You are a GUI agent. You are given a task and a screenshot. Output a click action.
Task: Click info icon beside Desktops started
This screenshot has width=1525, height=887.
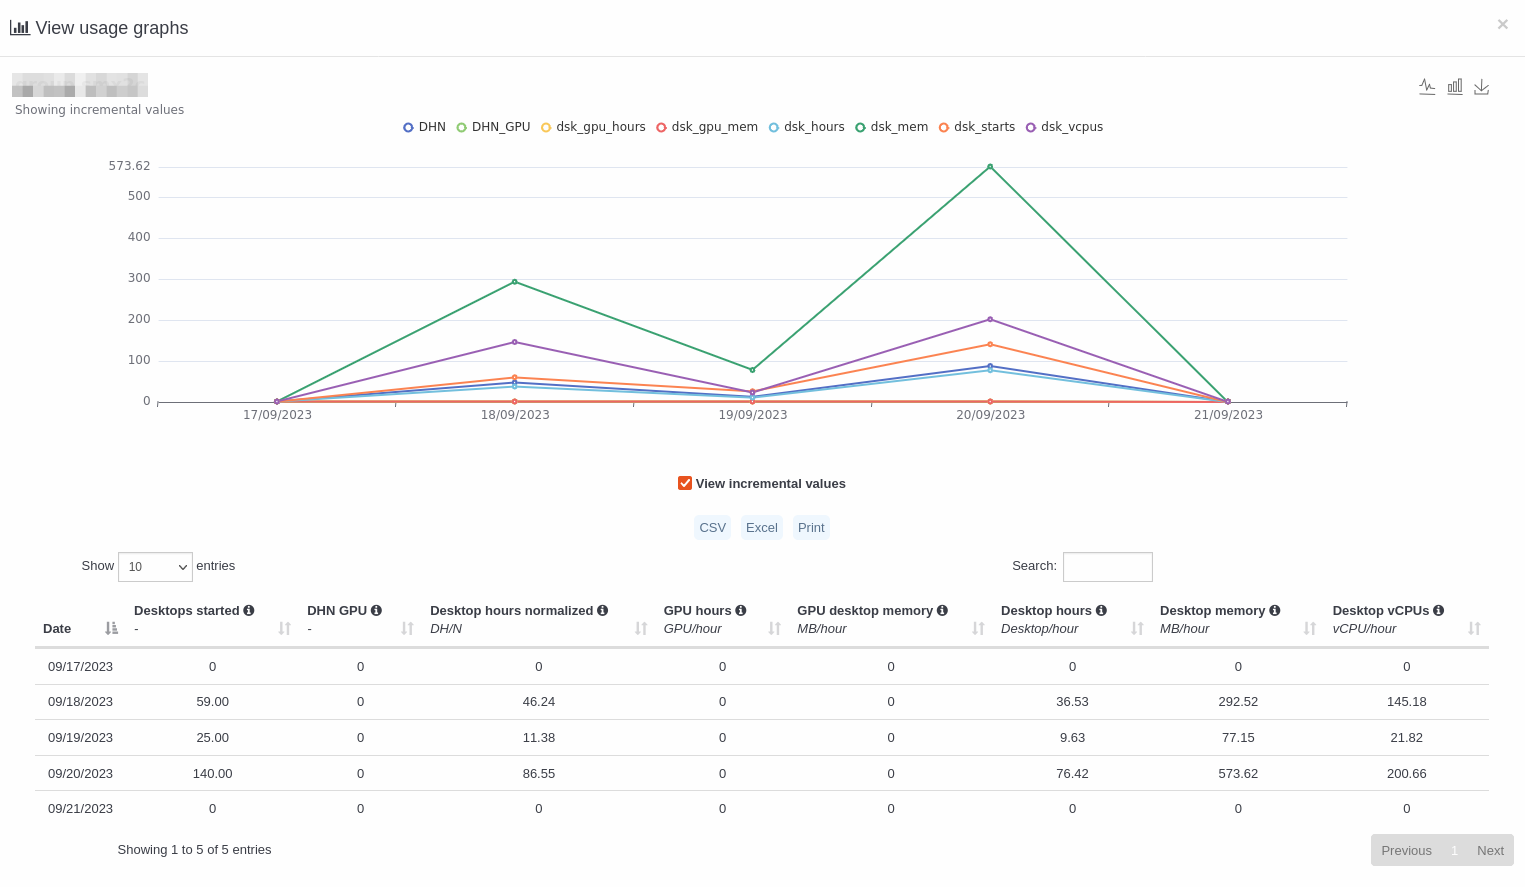[249, 610]
